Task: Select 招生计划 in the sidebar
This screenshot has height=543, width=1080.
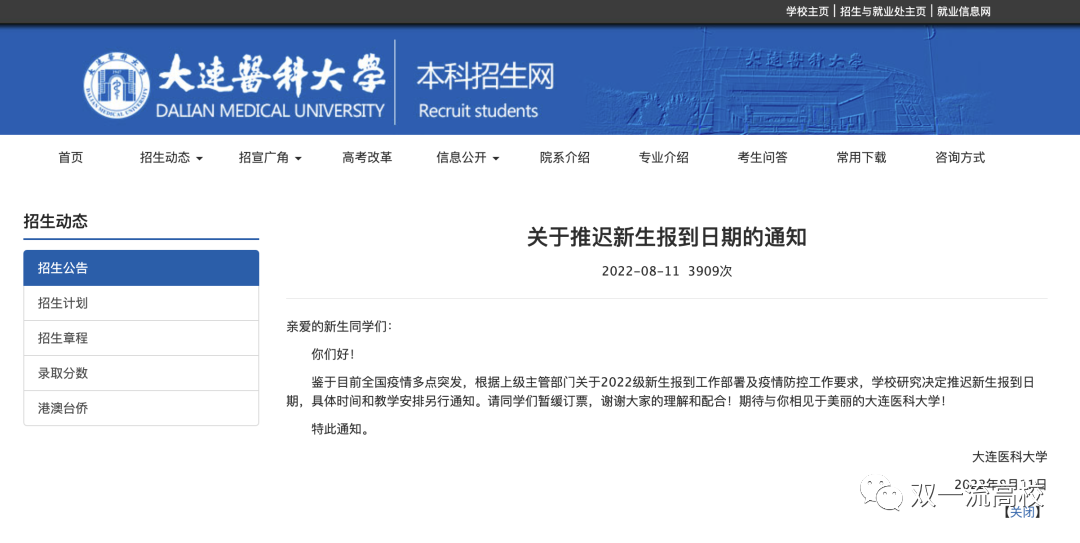Action: pos(141,303)
